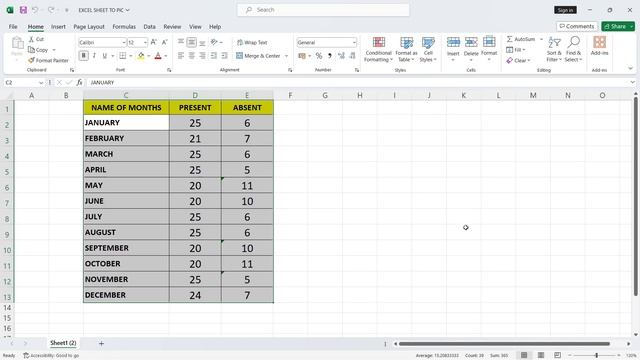Open the File menu

[x=13, y=27]
